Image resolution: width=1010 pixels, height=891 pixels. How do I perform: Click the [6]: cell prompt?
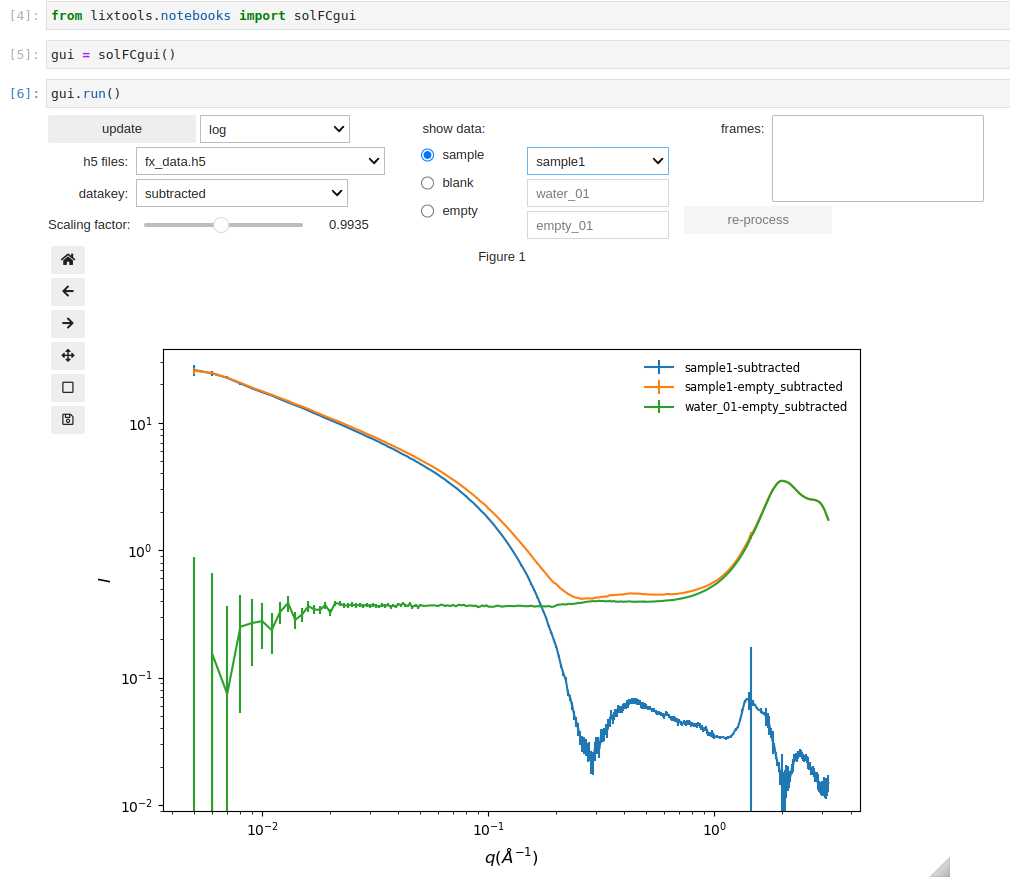click(x=24, y=93)
